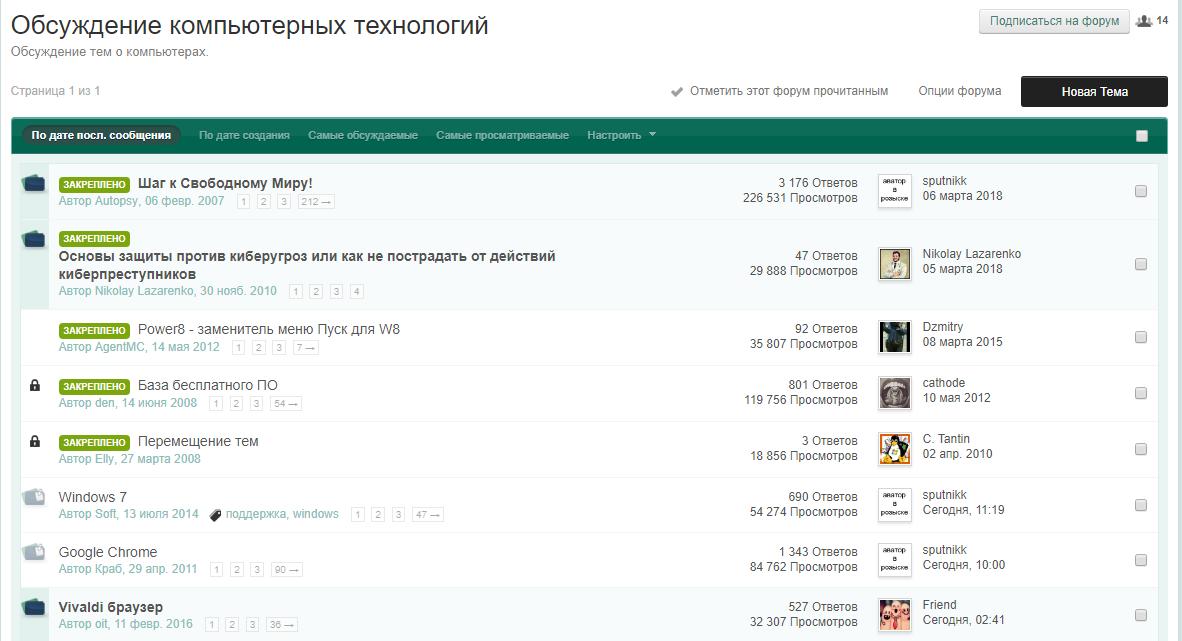Jump to last page 212 of Шаг к Свободному Миру
Viewport: 1182px width, 641px height.
pos(316,202)
